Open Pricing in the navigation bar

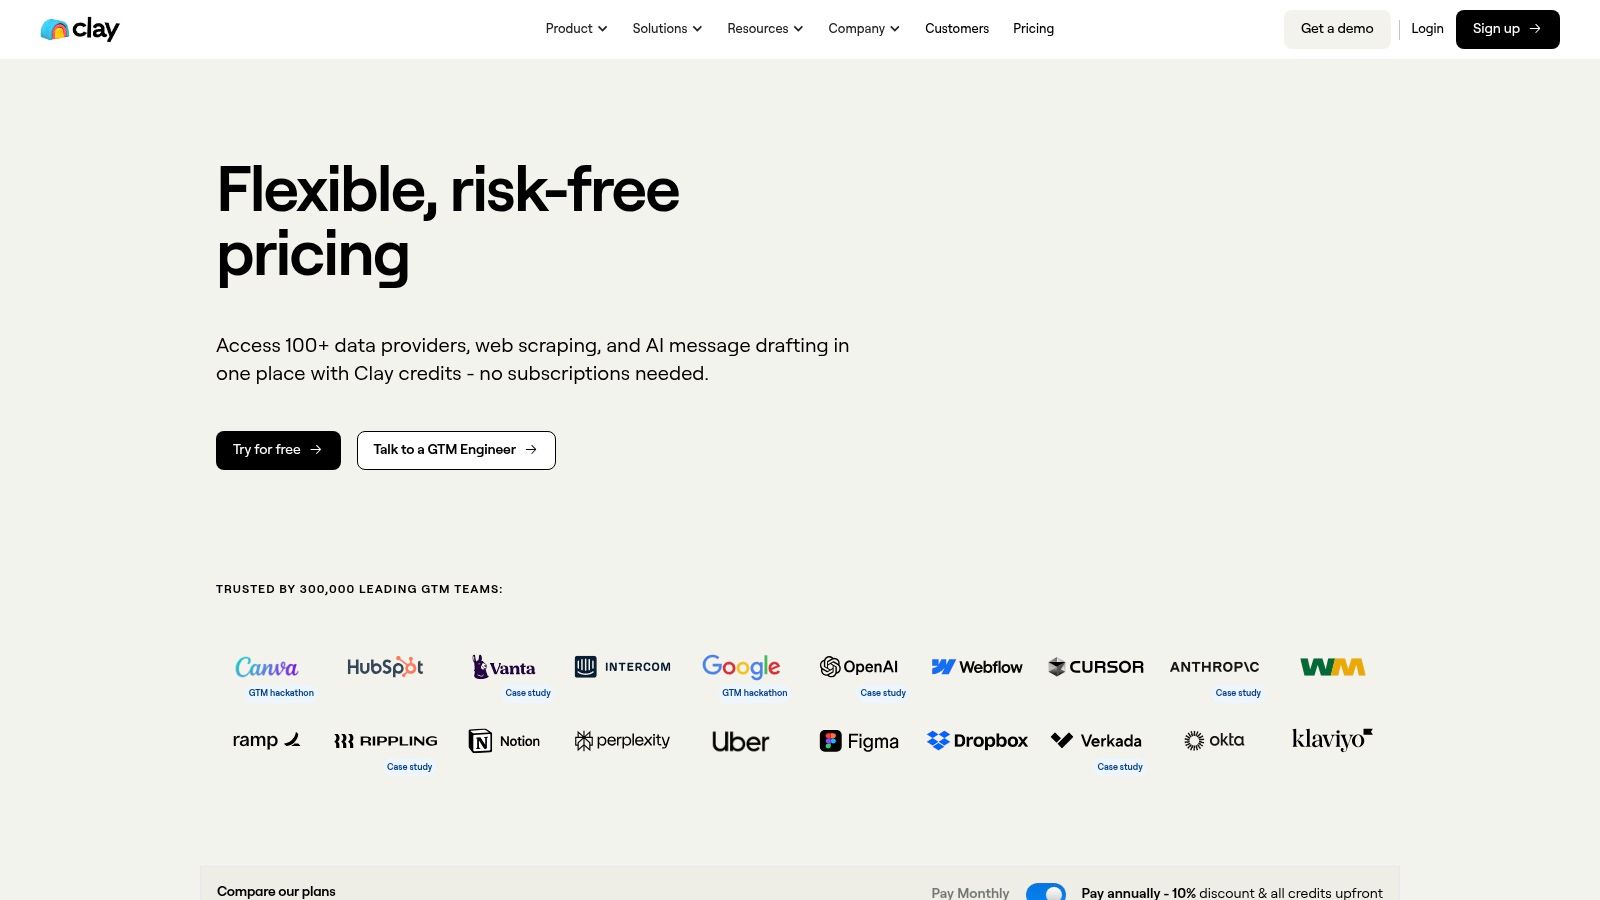(x=1033, y=29)
